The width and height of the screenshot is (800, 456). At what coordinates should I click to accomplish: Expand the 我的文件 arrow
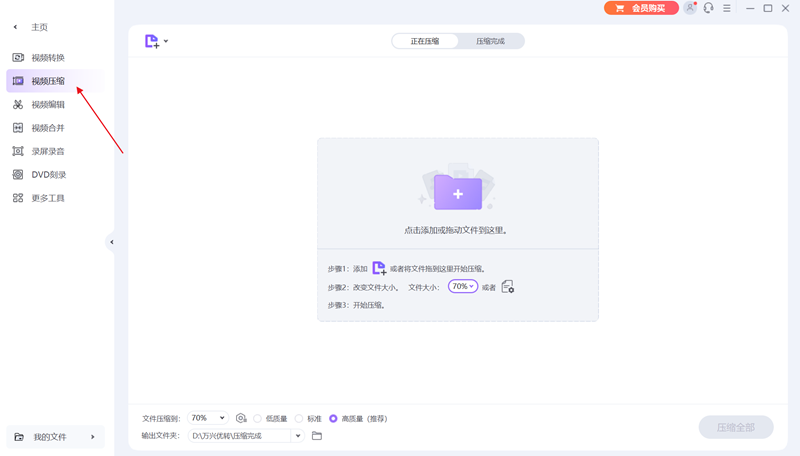pos(92,437)
